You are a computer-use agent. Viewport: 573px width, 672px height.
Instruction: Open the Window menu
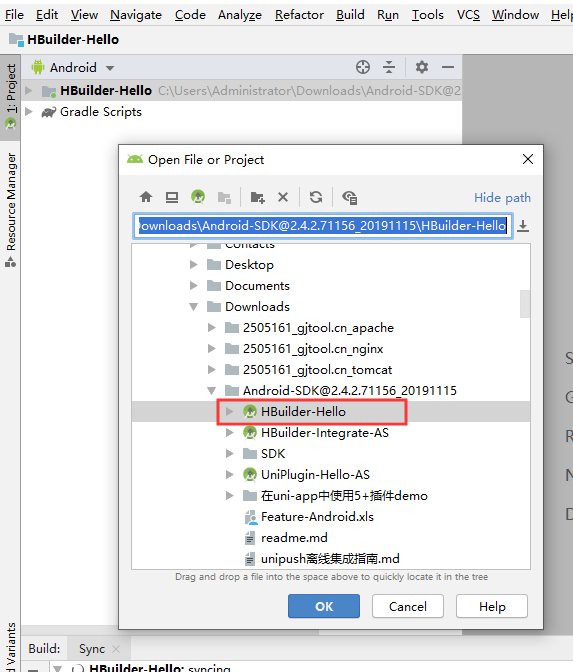tap(515, 15)
